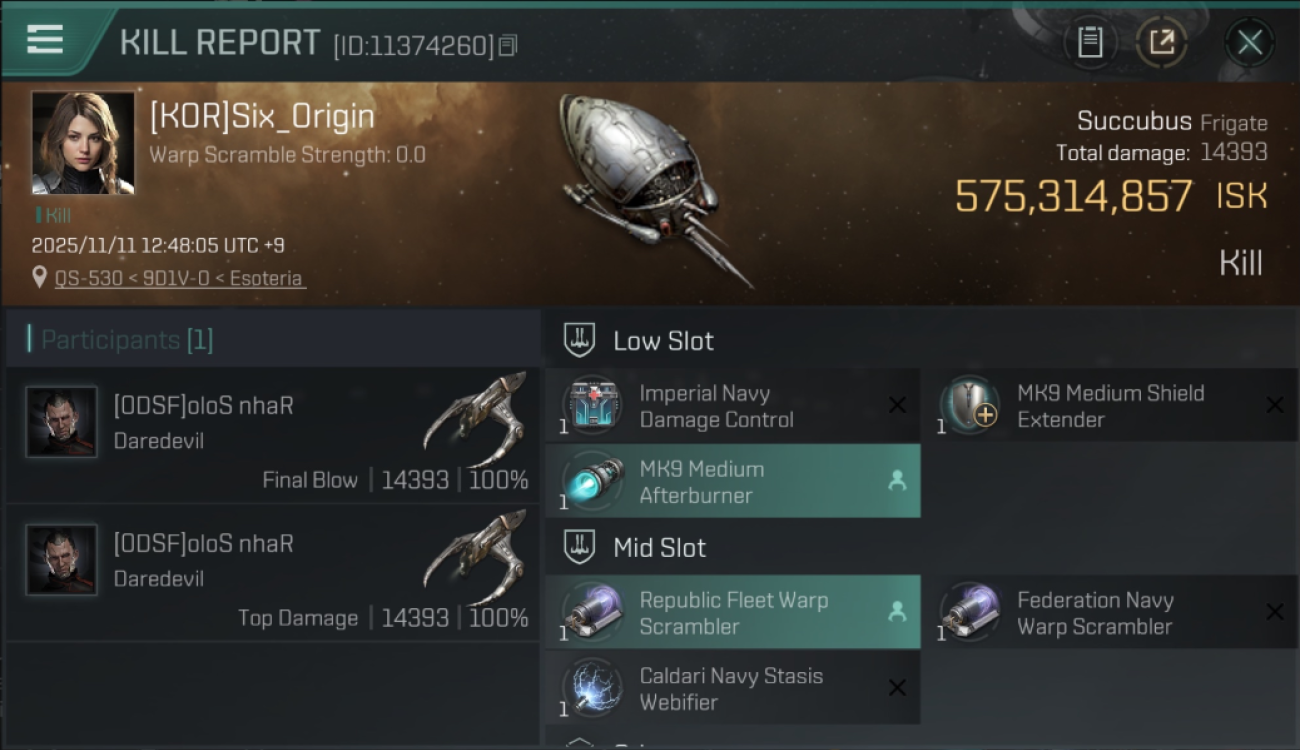Screen dimensions: 1300x750
Task: Toggle MK9 Medium Afterburner selection
Action: [x=897, y=481]
